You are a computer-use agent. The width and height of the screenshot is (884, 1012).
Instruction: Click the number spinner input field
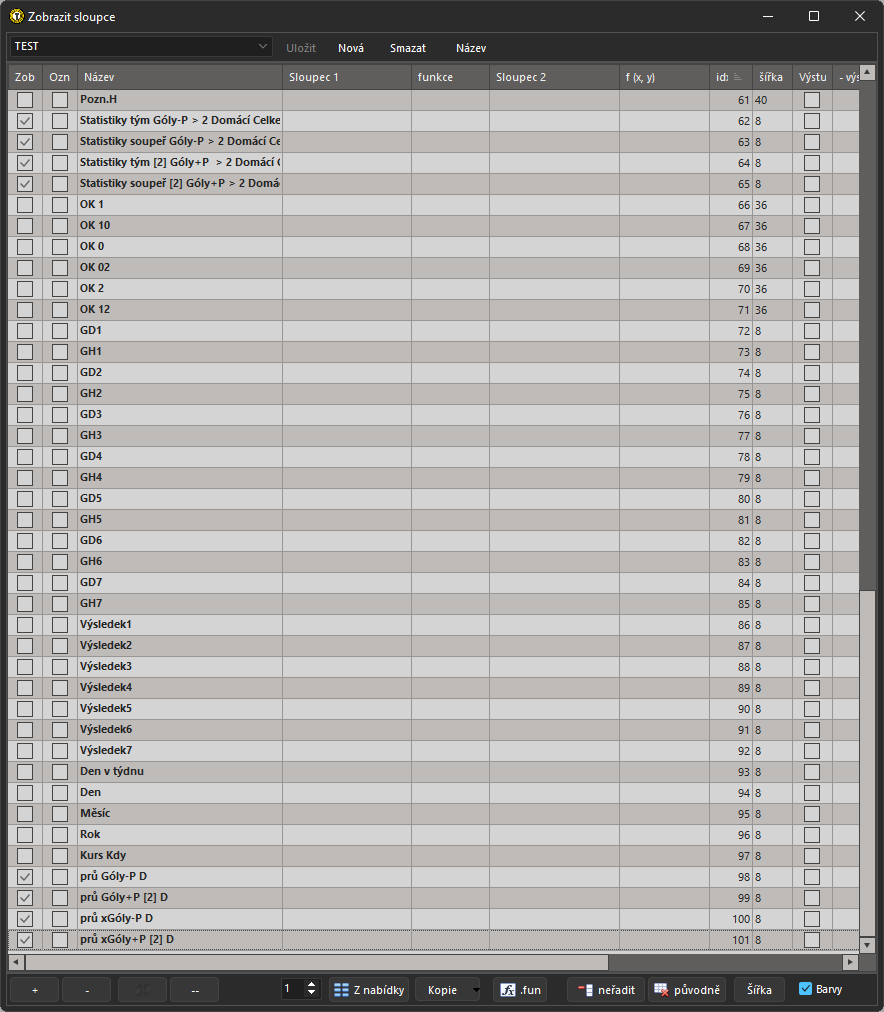[294, 989]
